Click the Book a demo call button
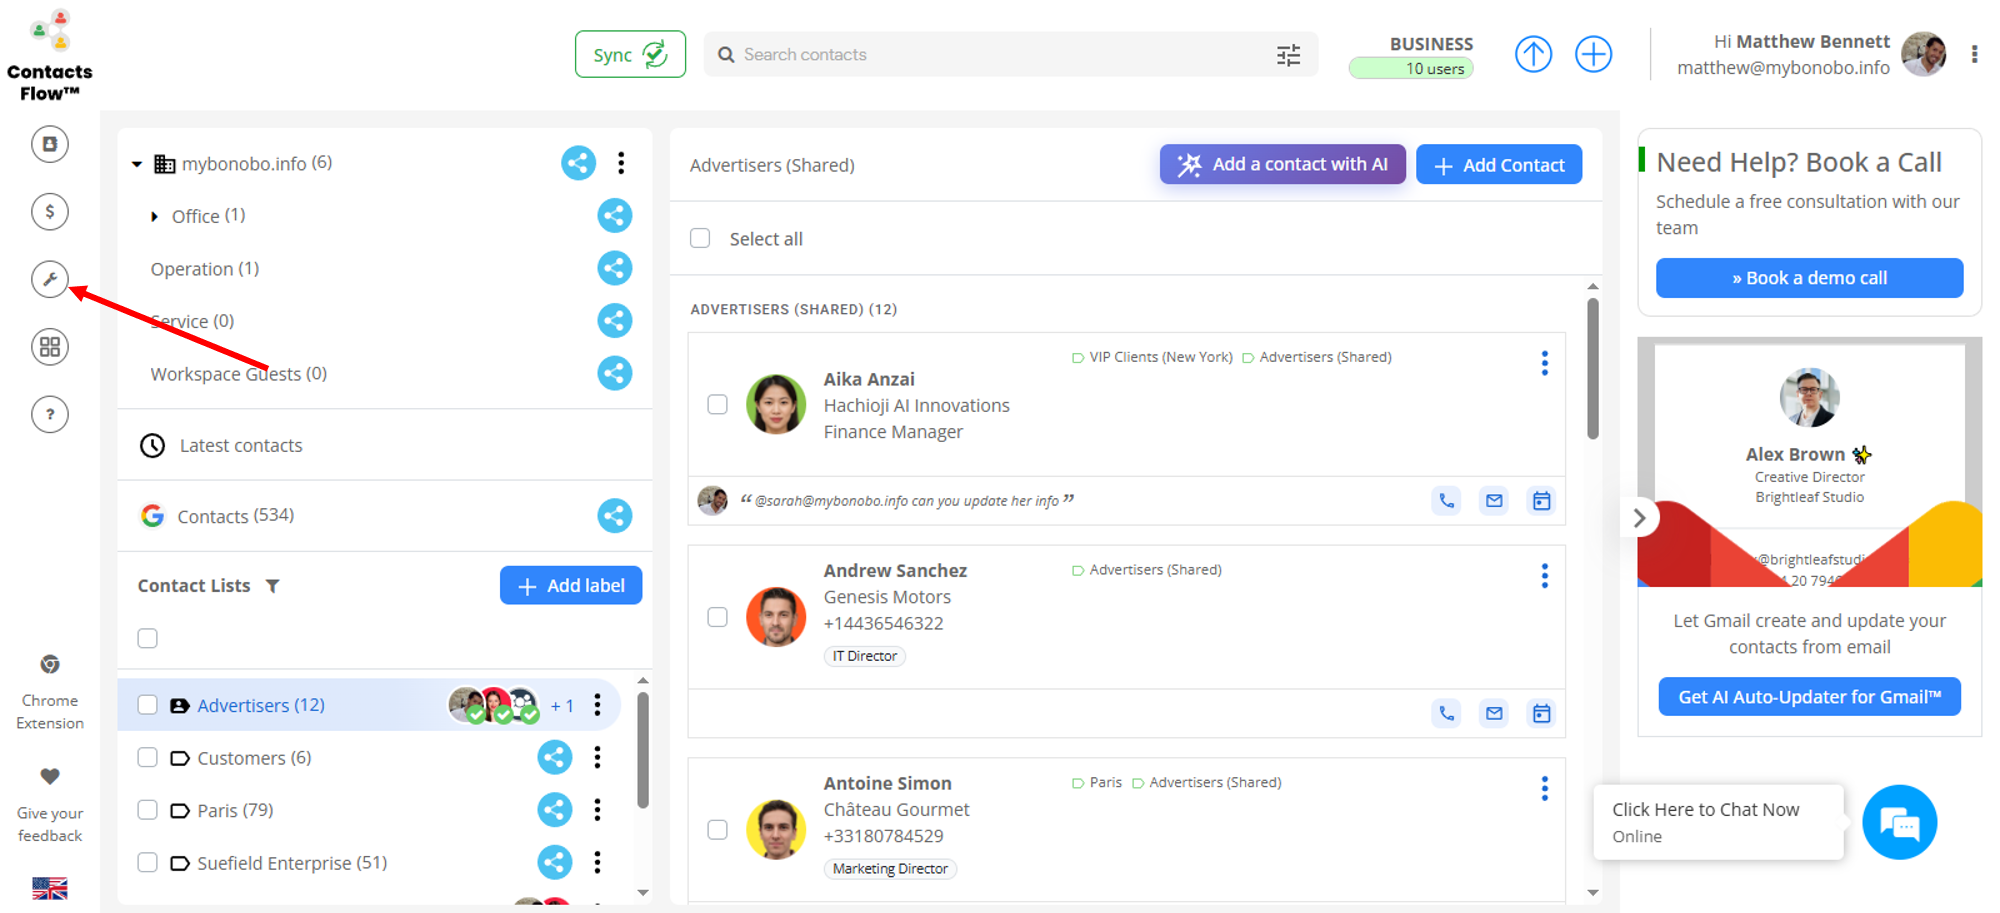 [1809, 278]
